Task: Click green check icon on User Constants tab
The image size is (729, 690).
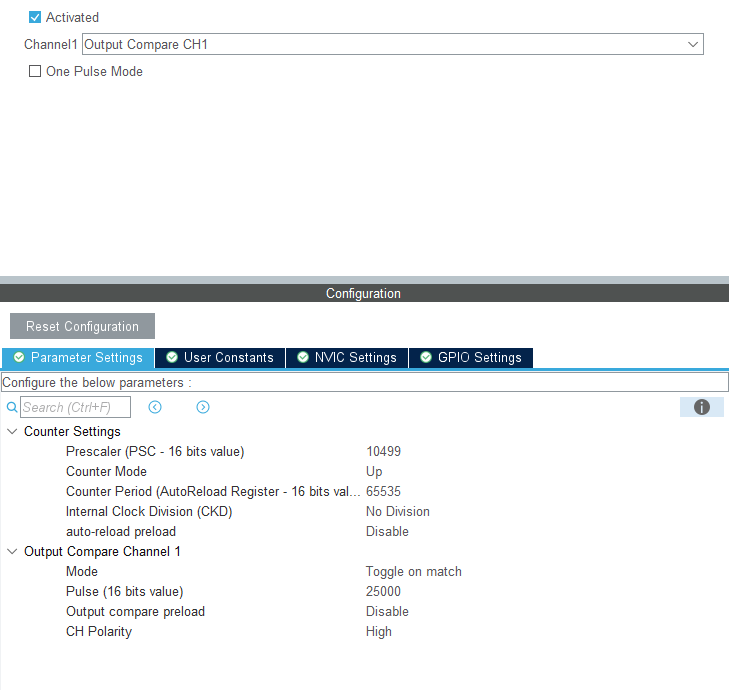Action: [x=172, y=357]
